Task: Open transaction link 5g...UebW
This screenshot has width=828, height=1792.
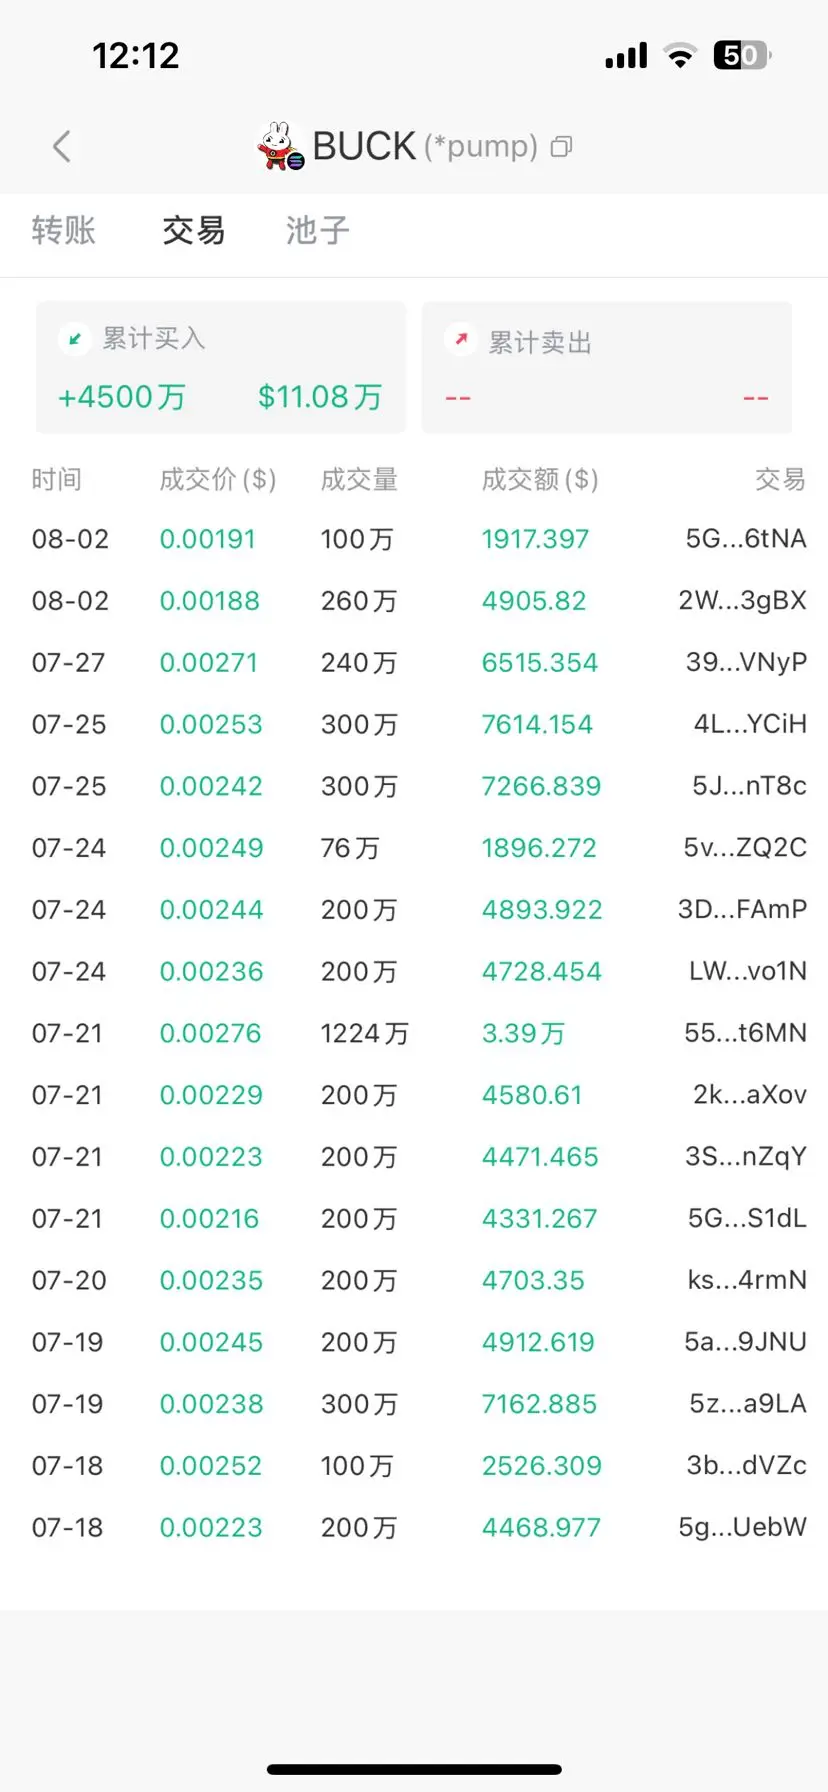Action: pos(743,1527)
